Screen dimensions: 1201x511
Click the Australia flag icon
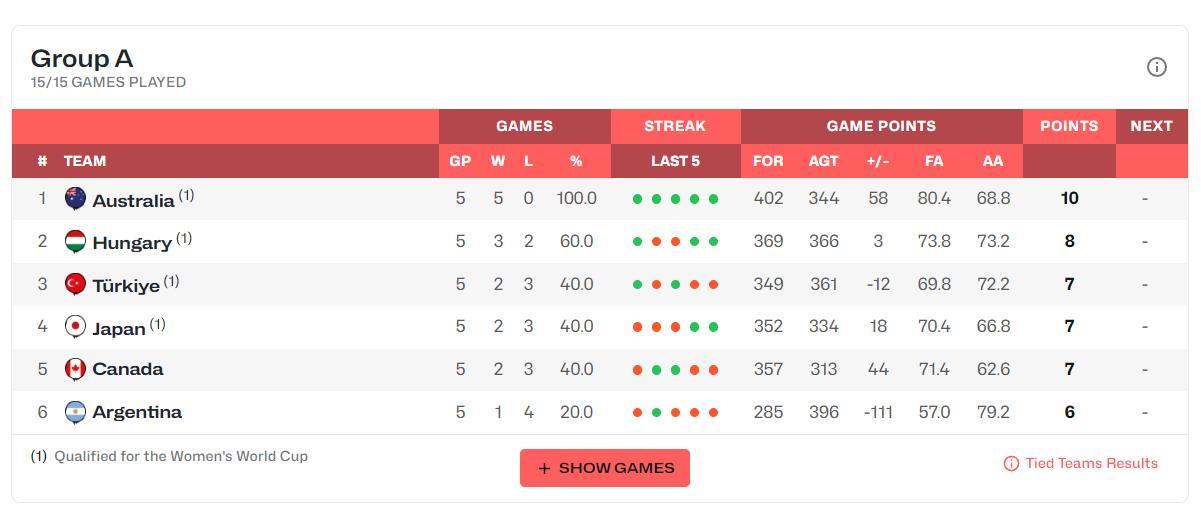tap(75, 198)
